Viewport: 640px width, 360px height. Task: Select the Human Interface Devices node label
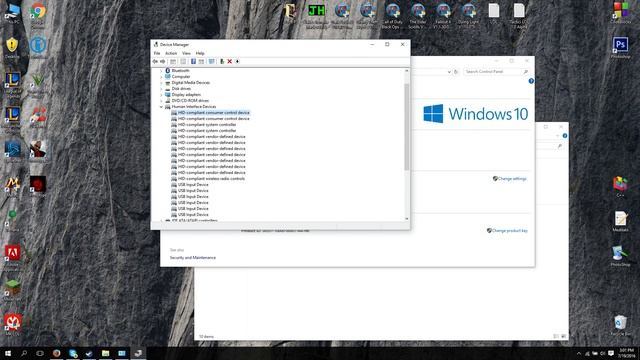click(194, 107)
